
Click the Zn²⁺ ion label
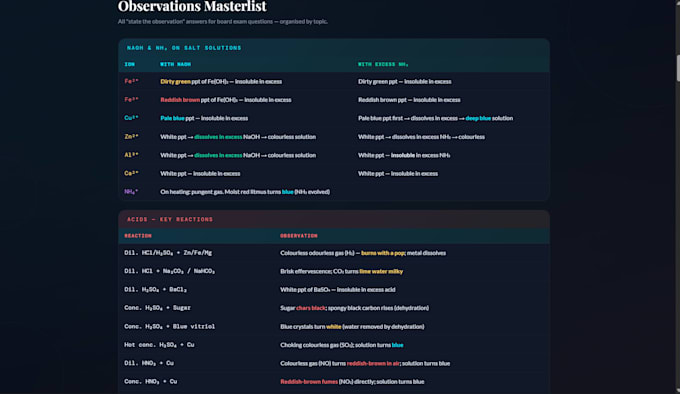click(x=131, y=137)
